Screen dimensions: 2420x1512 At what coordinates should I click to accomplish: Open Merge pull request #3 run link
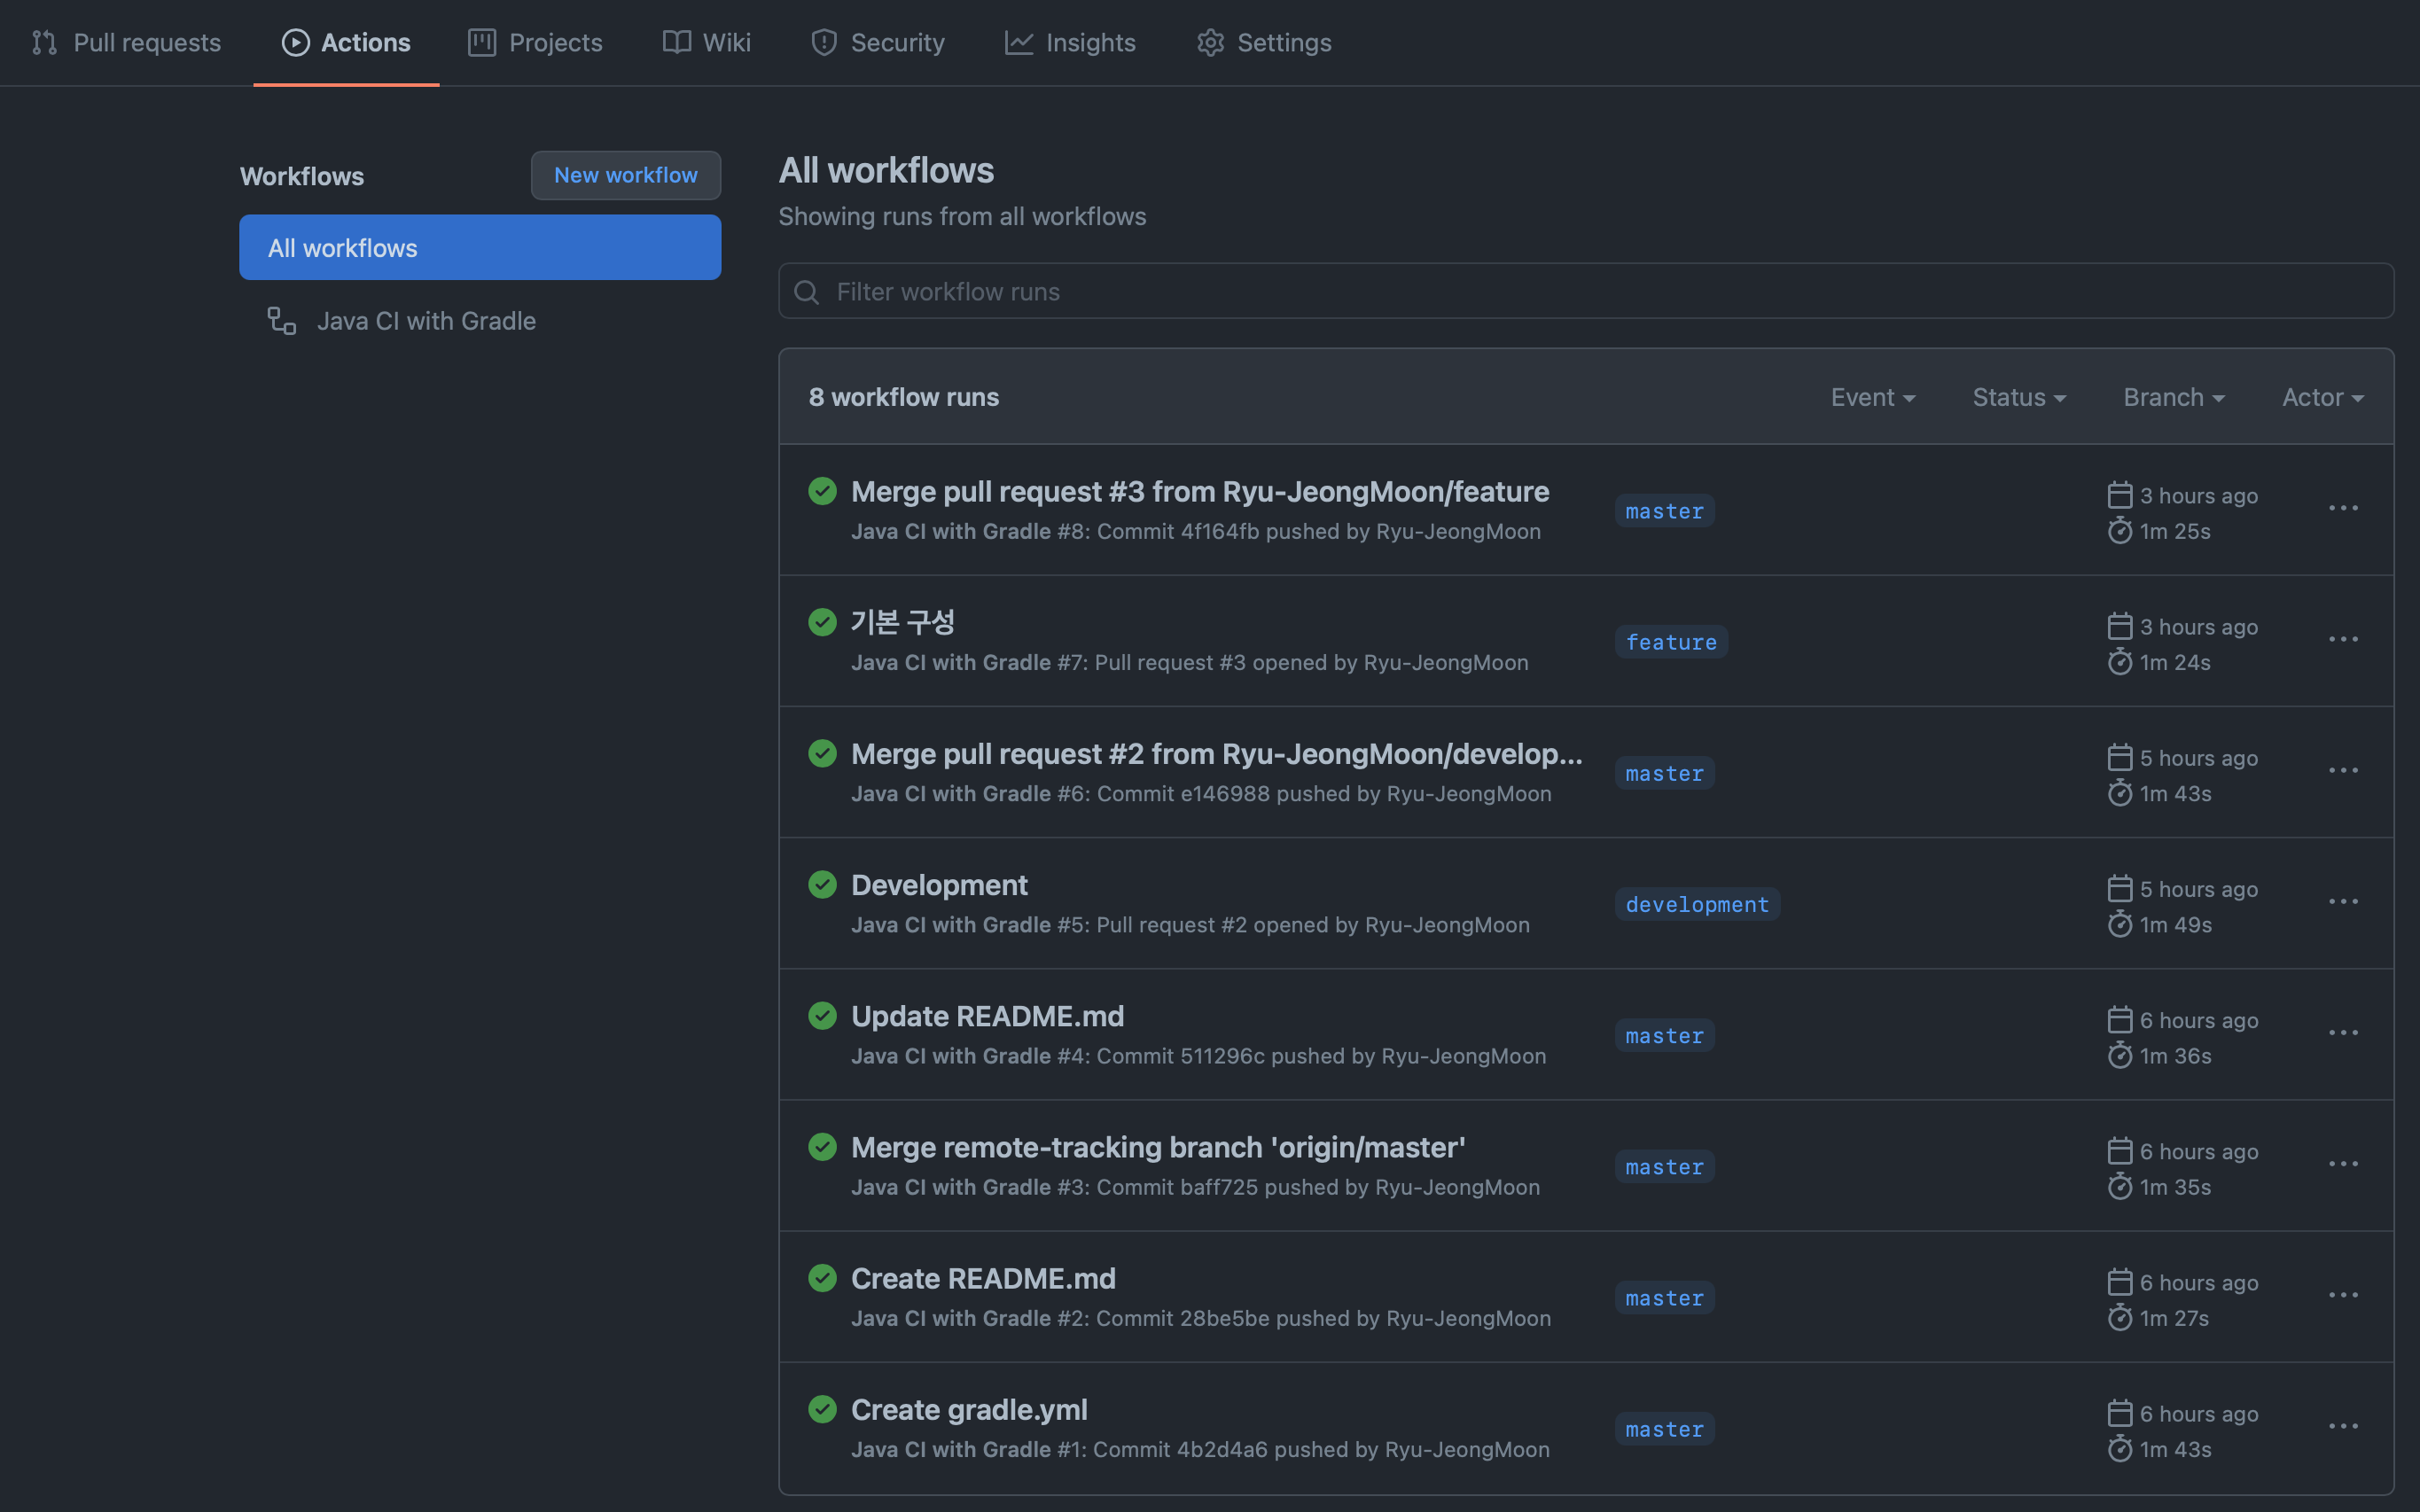[x=1199, y=491]
